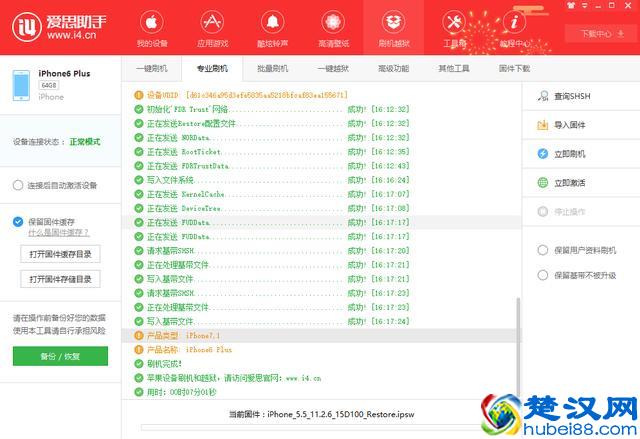This screenshot has height=439, width=640.
Task: Open 什么是固件缓存 help link
Action: coord(58,233)
